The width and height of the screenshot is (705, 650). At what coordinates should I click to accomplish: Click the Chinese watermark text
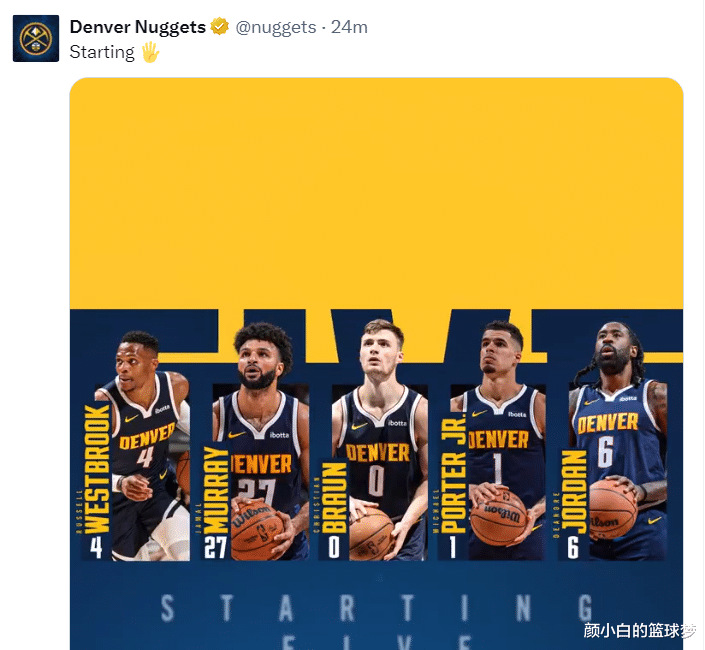tap(640, 631)
